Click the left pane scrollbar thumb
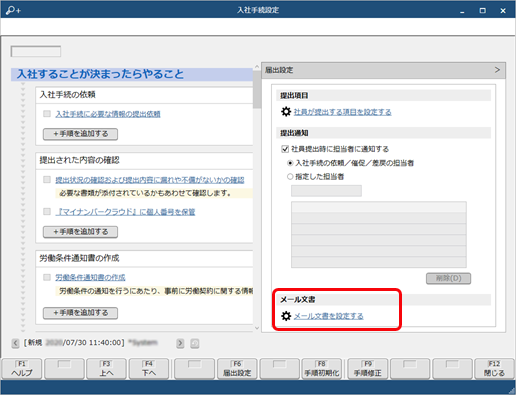The height and width of the screenshot is (395, 516). (x=257, y=89)
